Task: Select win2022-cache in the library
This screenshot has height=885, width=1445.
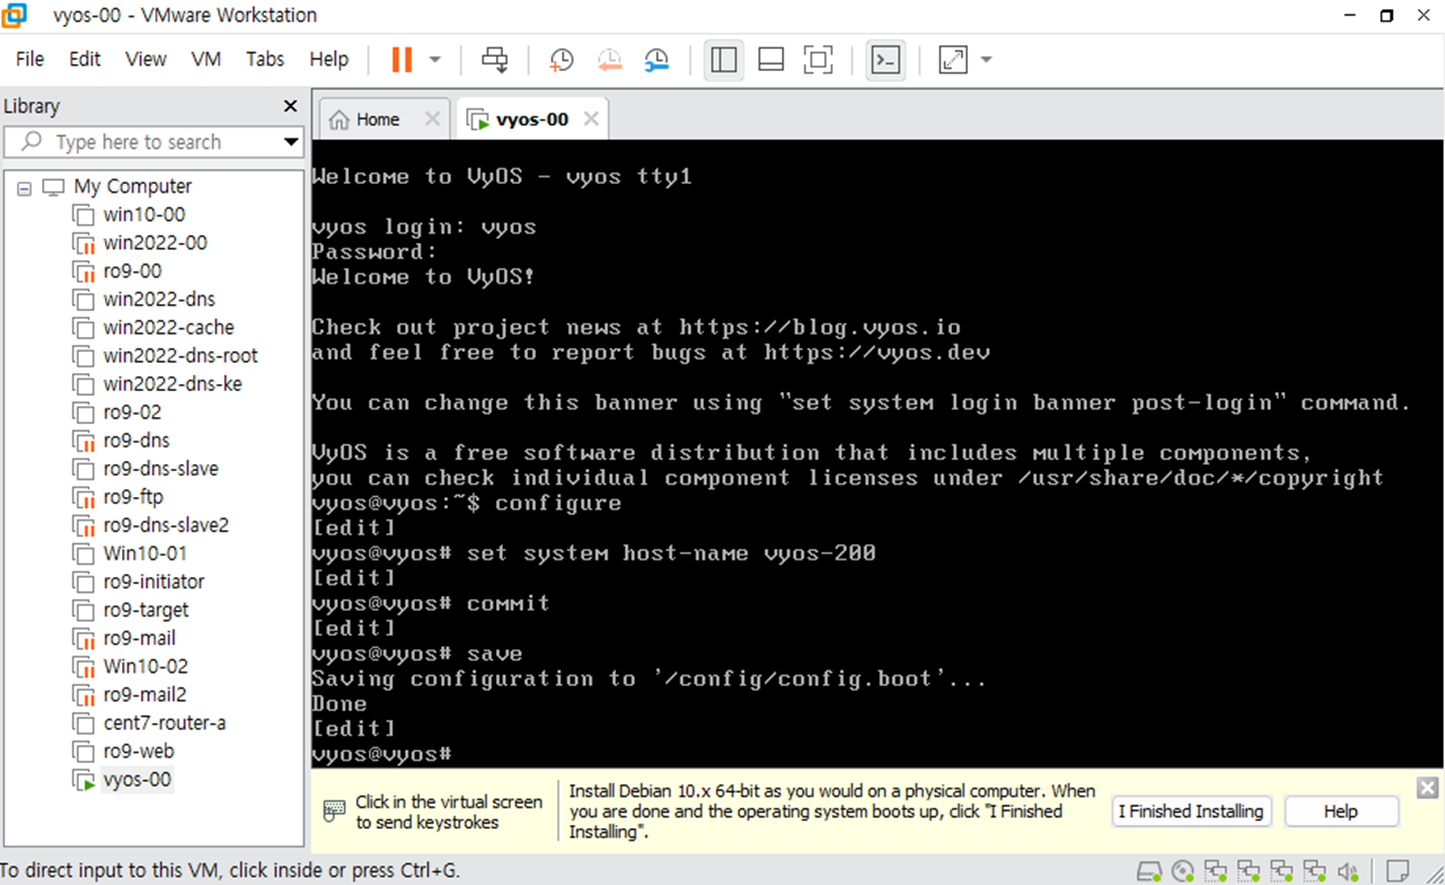Action: click(168, 327)
